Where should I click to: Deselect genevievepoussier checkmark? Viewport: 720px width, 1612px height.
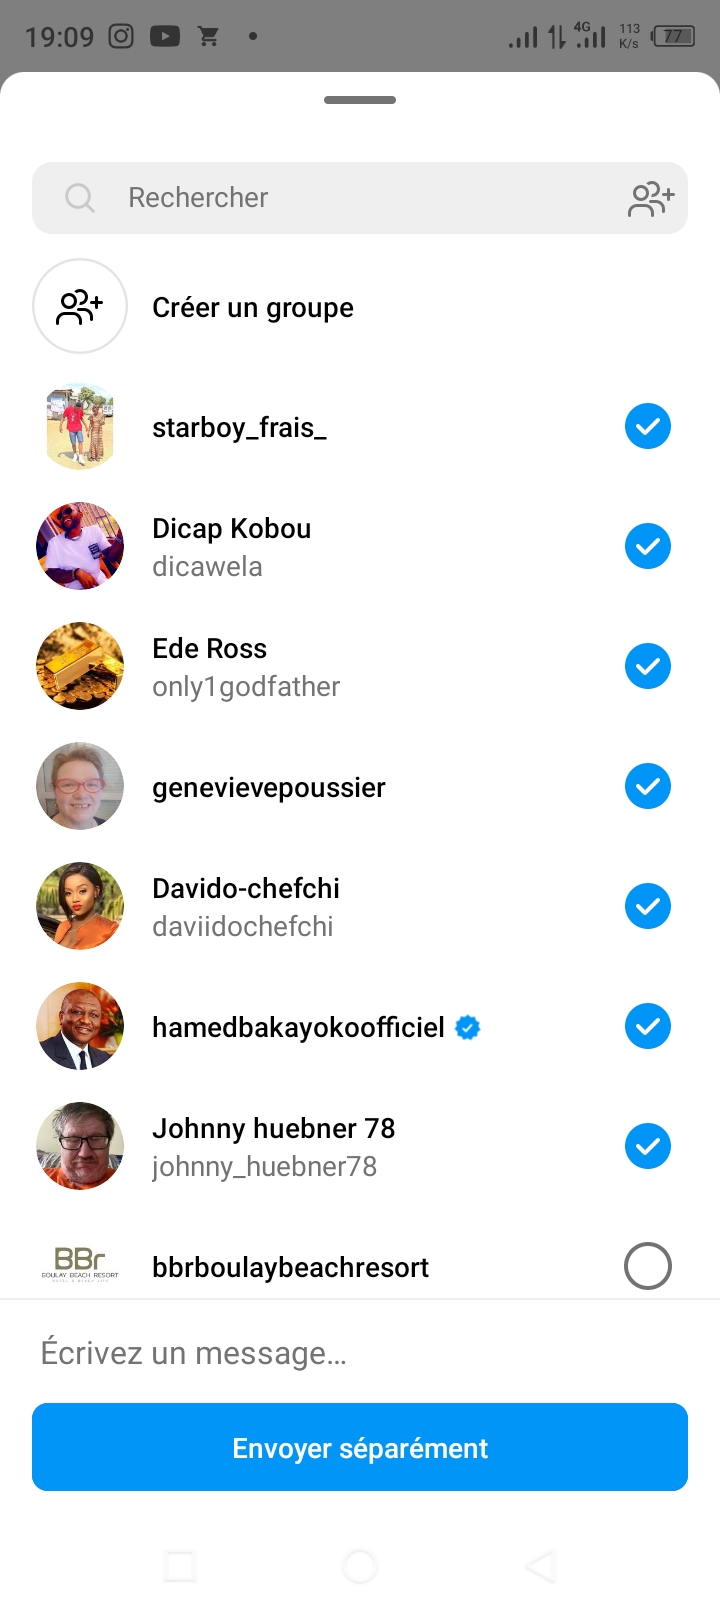648,786
